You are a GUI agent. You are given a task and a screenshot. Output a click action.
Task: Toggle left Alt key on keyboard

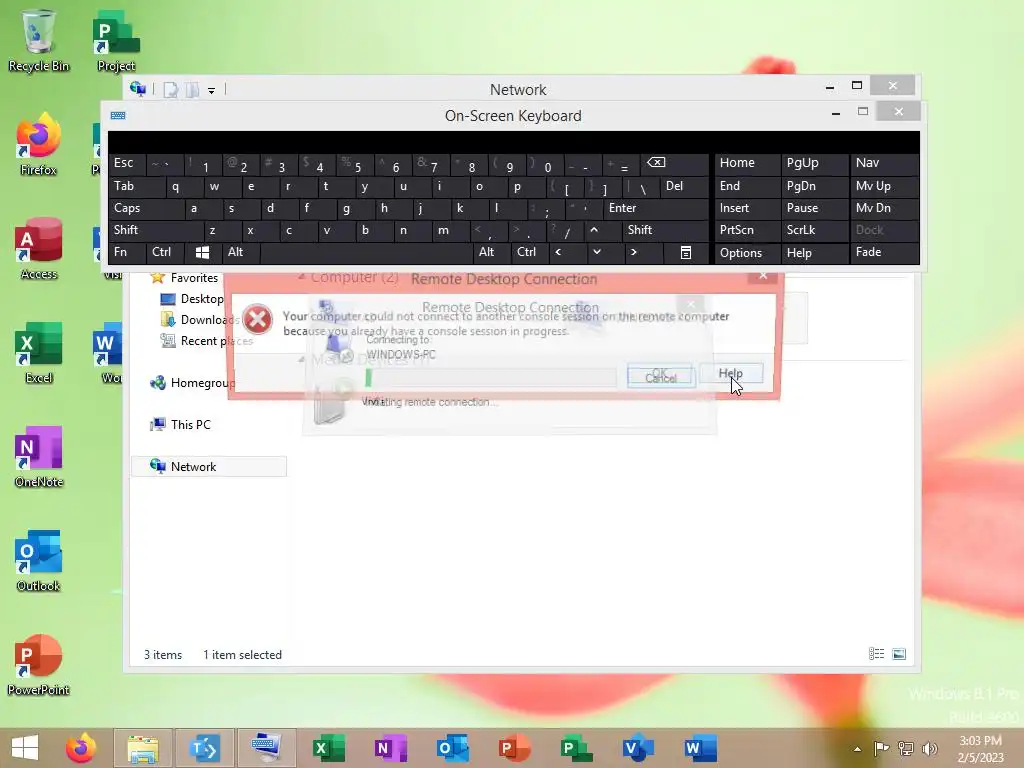pos(240,252)
